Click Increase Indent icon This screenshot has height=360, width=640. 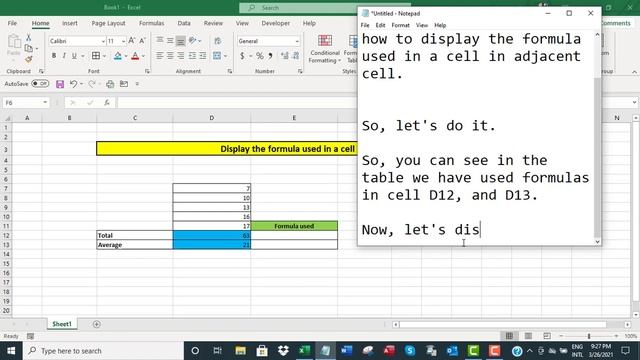[x=202, y=56]
